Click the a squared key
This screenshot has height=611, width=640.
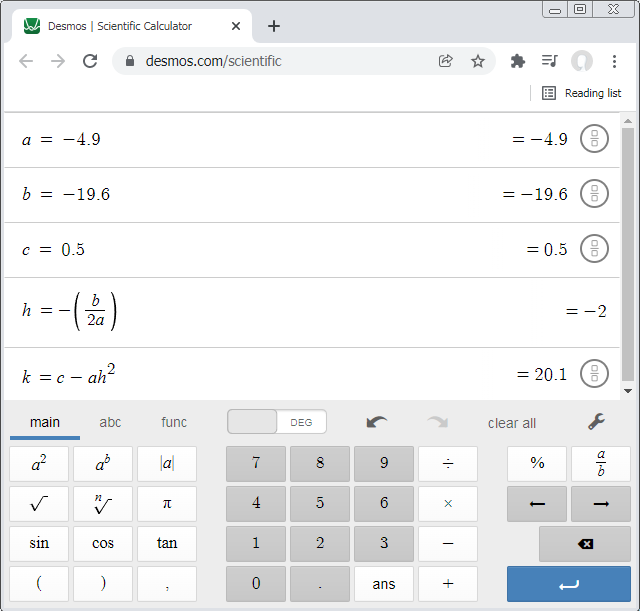pyautogui.click(x=39, y=464)
